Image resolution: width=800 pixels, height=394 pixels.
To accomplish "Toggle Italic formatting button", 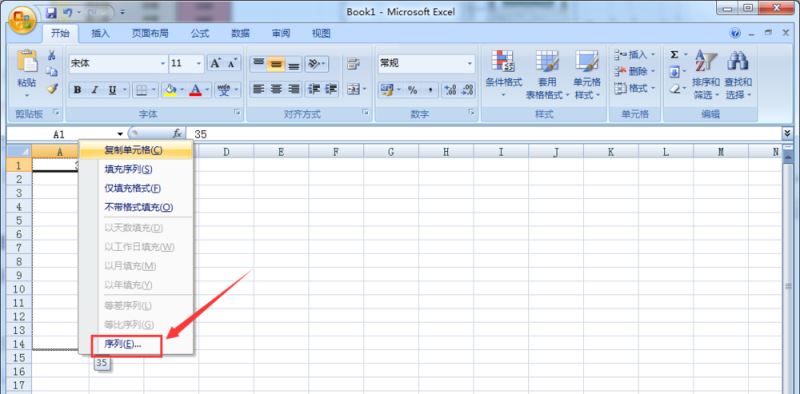I will [94, 90].
